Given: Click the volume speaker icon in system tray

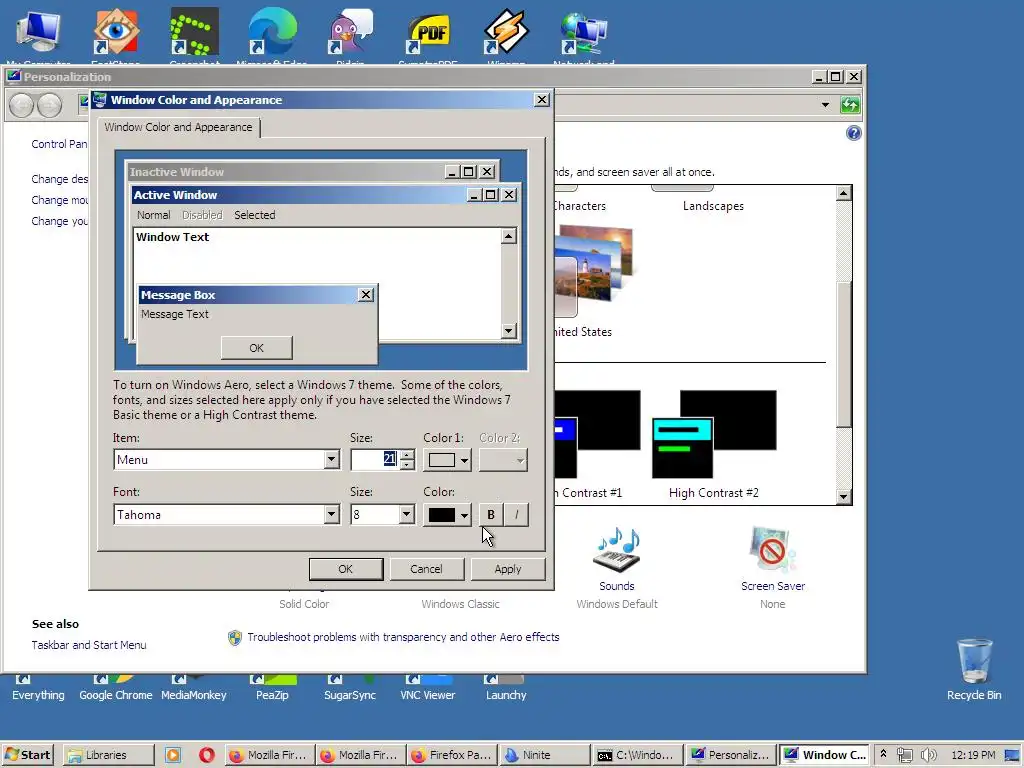Looking at the screenshot, I should point(929,755).
